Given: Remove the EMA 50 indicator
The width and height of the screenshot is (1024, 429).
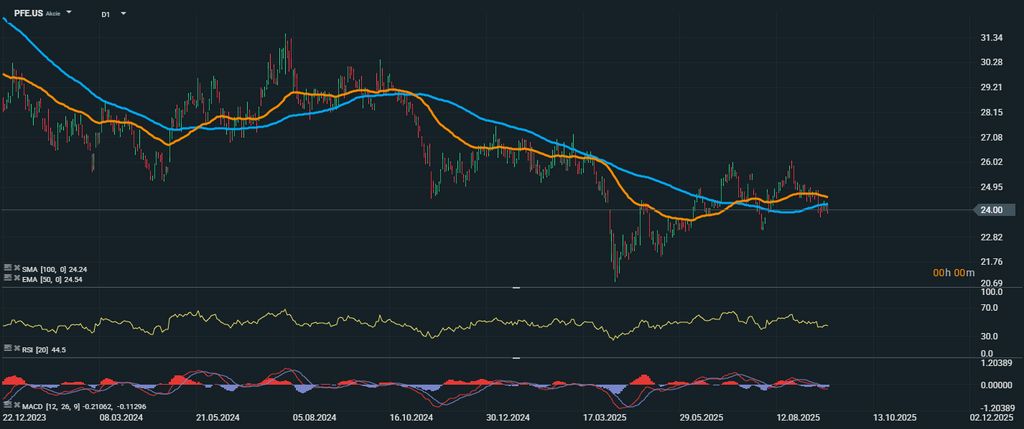Looking at the screenshot, I should coord(18,278).
